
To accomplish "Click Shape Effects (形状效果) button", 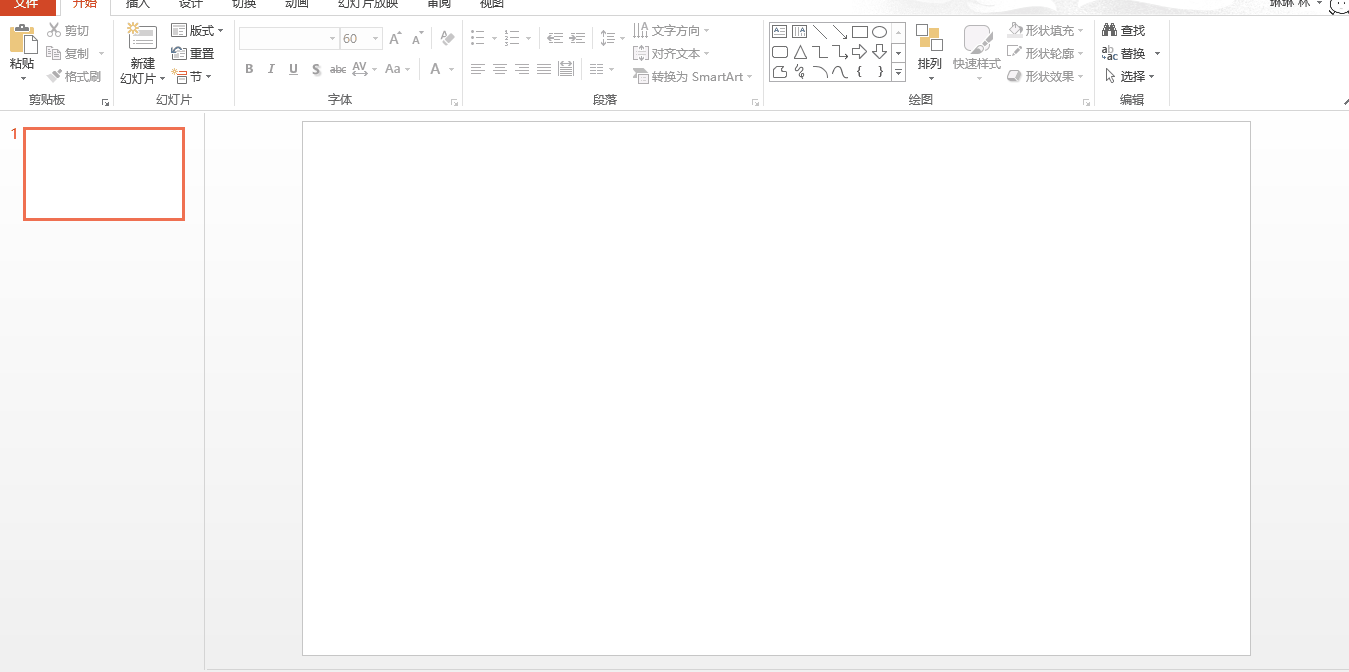I will (1045, 76).
